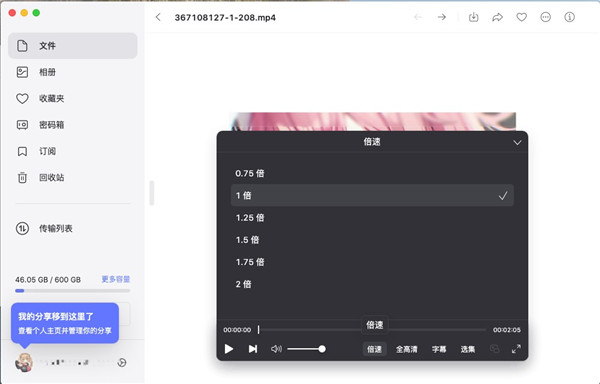Click the icon right of the username
This screenshot has width=600, height=384.
click(x=122, y=362)
